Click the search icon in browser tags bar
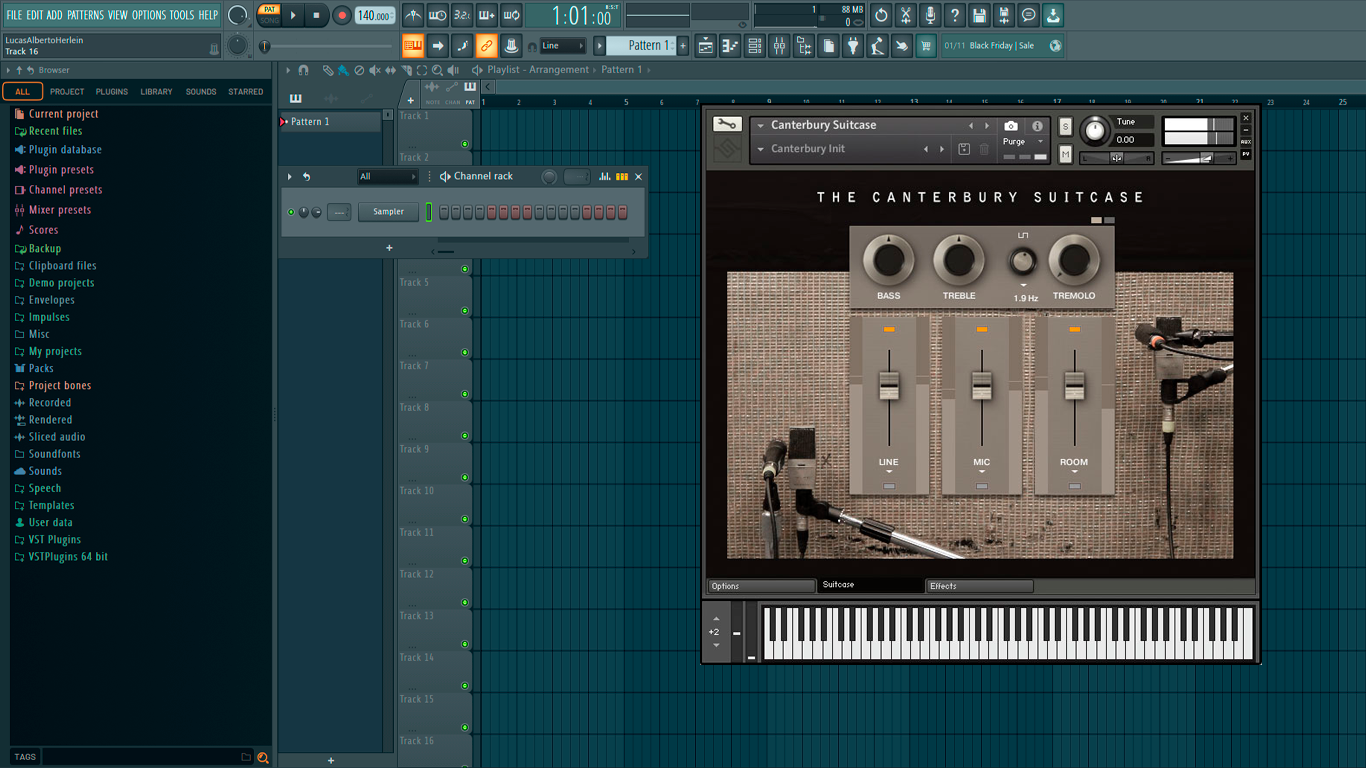 coord(263,757)
